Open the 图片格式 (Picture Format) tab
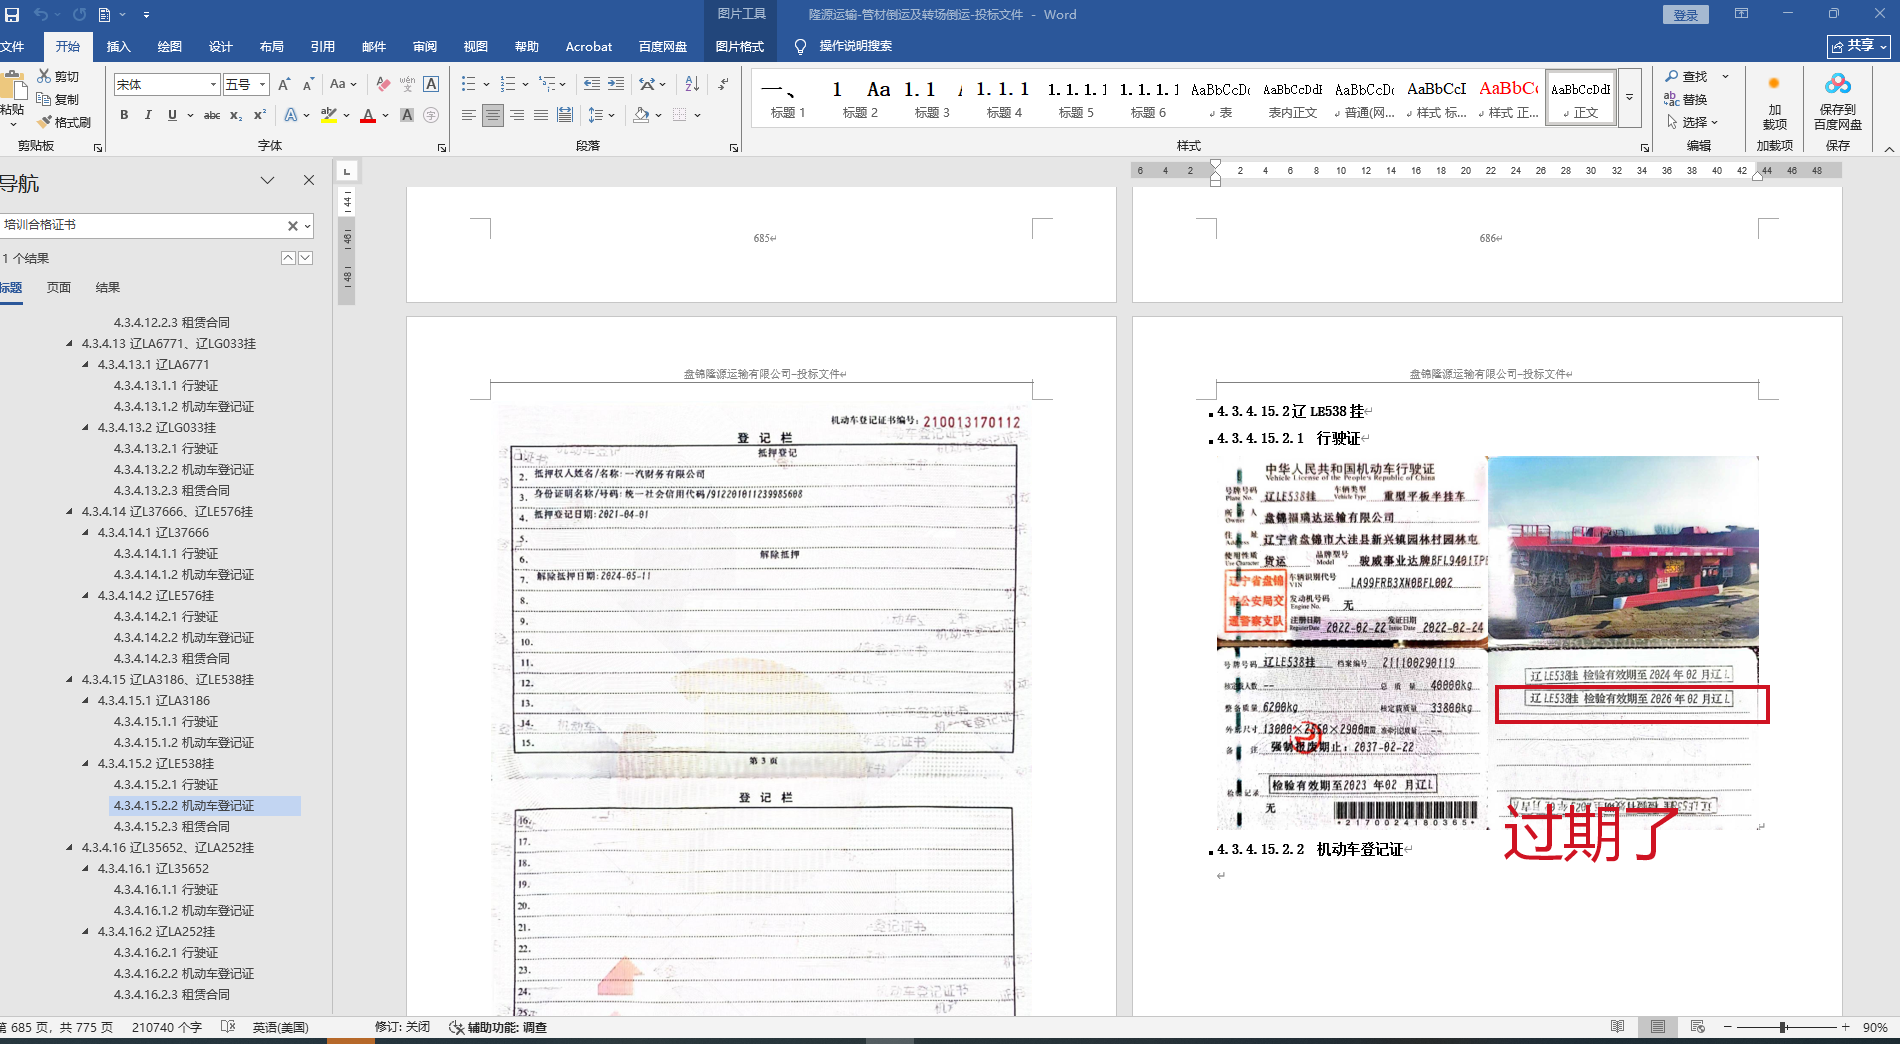1900x1044 pixels. tap(740, 47)
